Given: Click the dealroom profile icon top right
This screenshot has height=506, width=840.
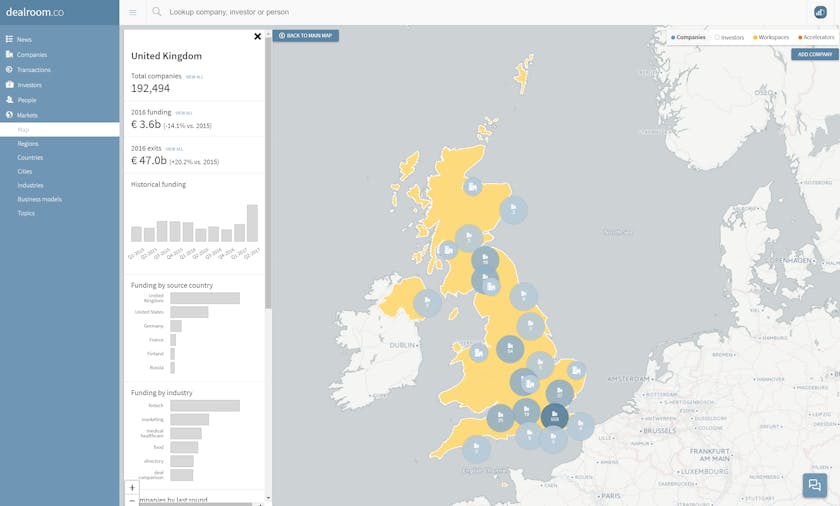Looking at the screenshot, I should coord(820,12).
